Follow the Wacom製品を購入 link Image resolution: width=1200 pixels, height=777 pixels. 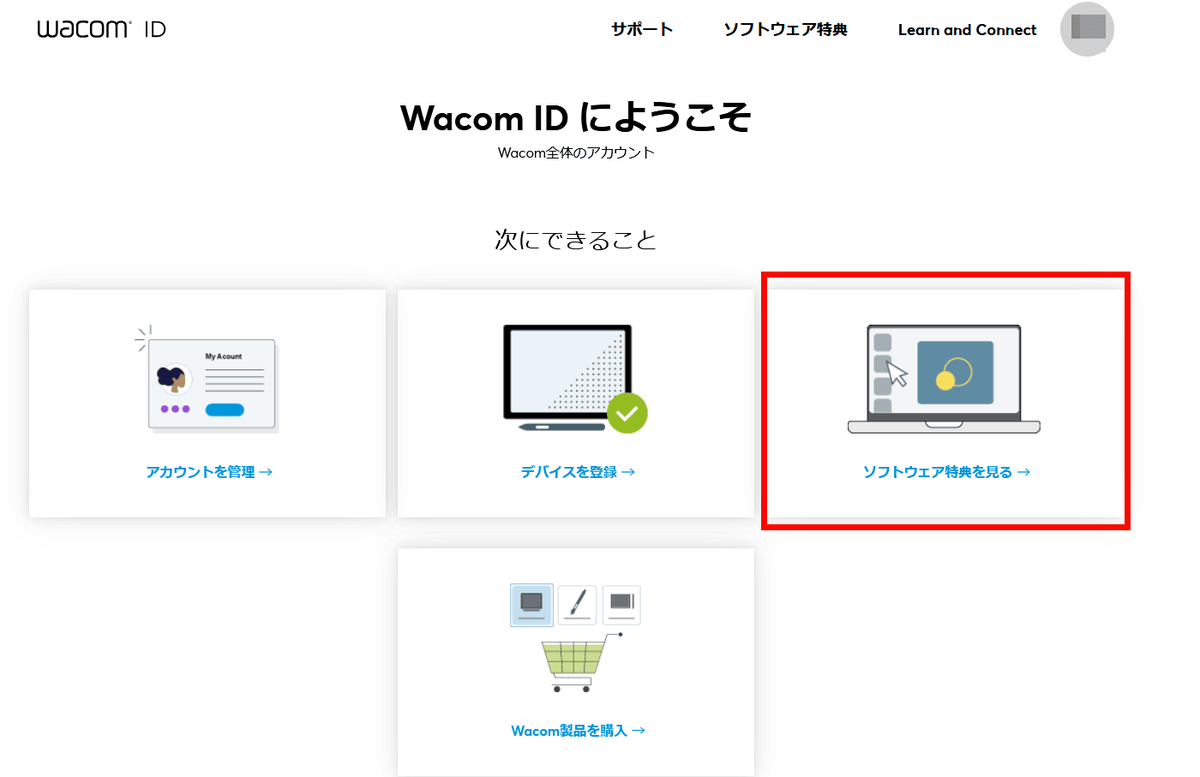pyautogui.click(x=577, y=731)
